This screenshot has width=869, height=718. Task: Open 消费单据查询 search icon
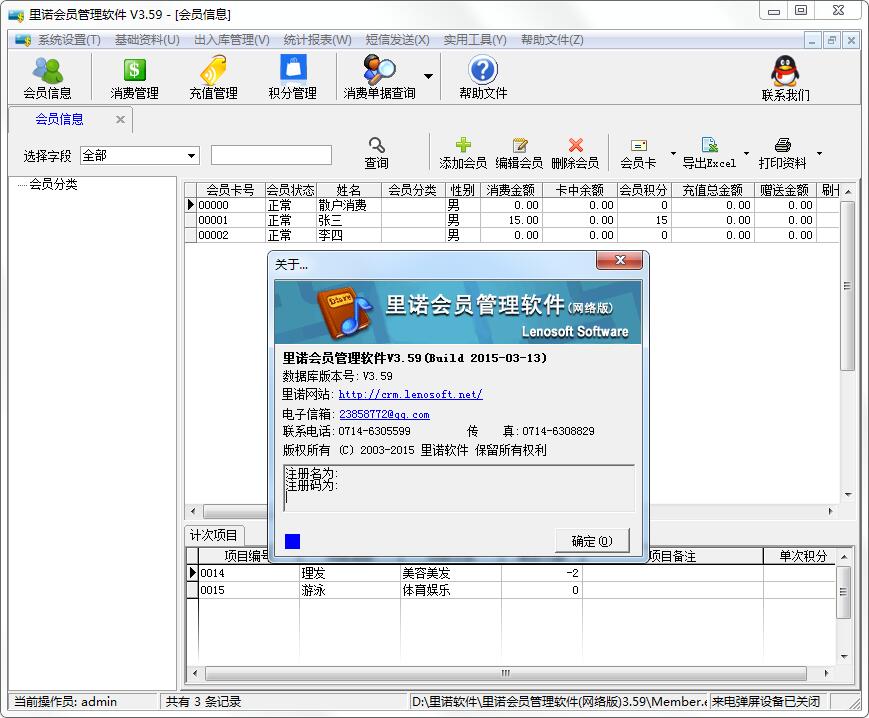click(x=380, y=69)
